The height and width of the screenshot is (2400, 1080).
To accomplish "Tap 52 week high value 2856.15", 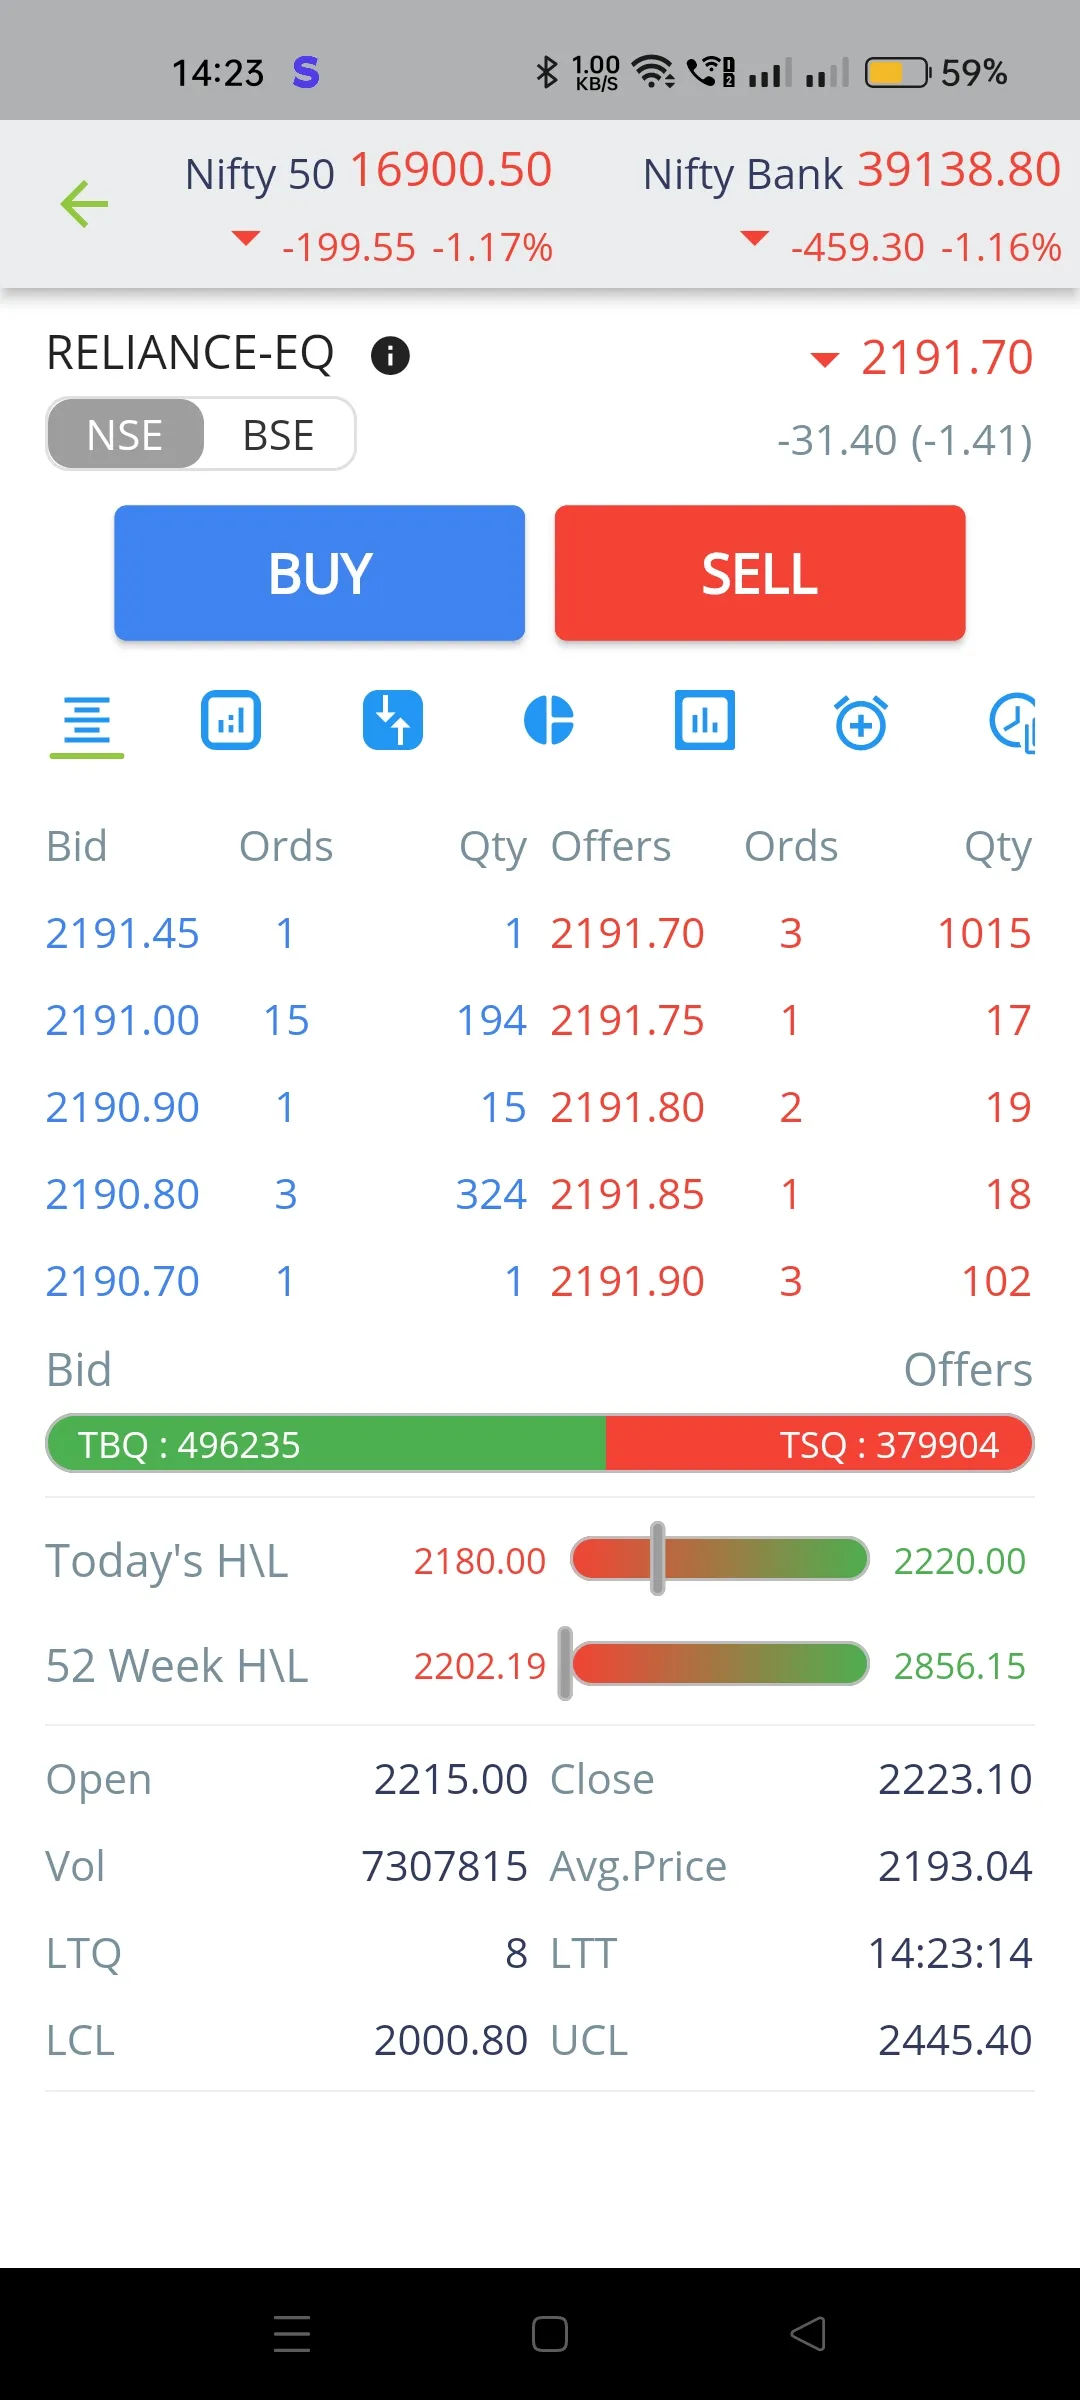I will 960,1666.
